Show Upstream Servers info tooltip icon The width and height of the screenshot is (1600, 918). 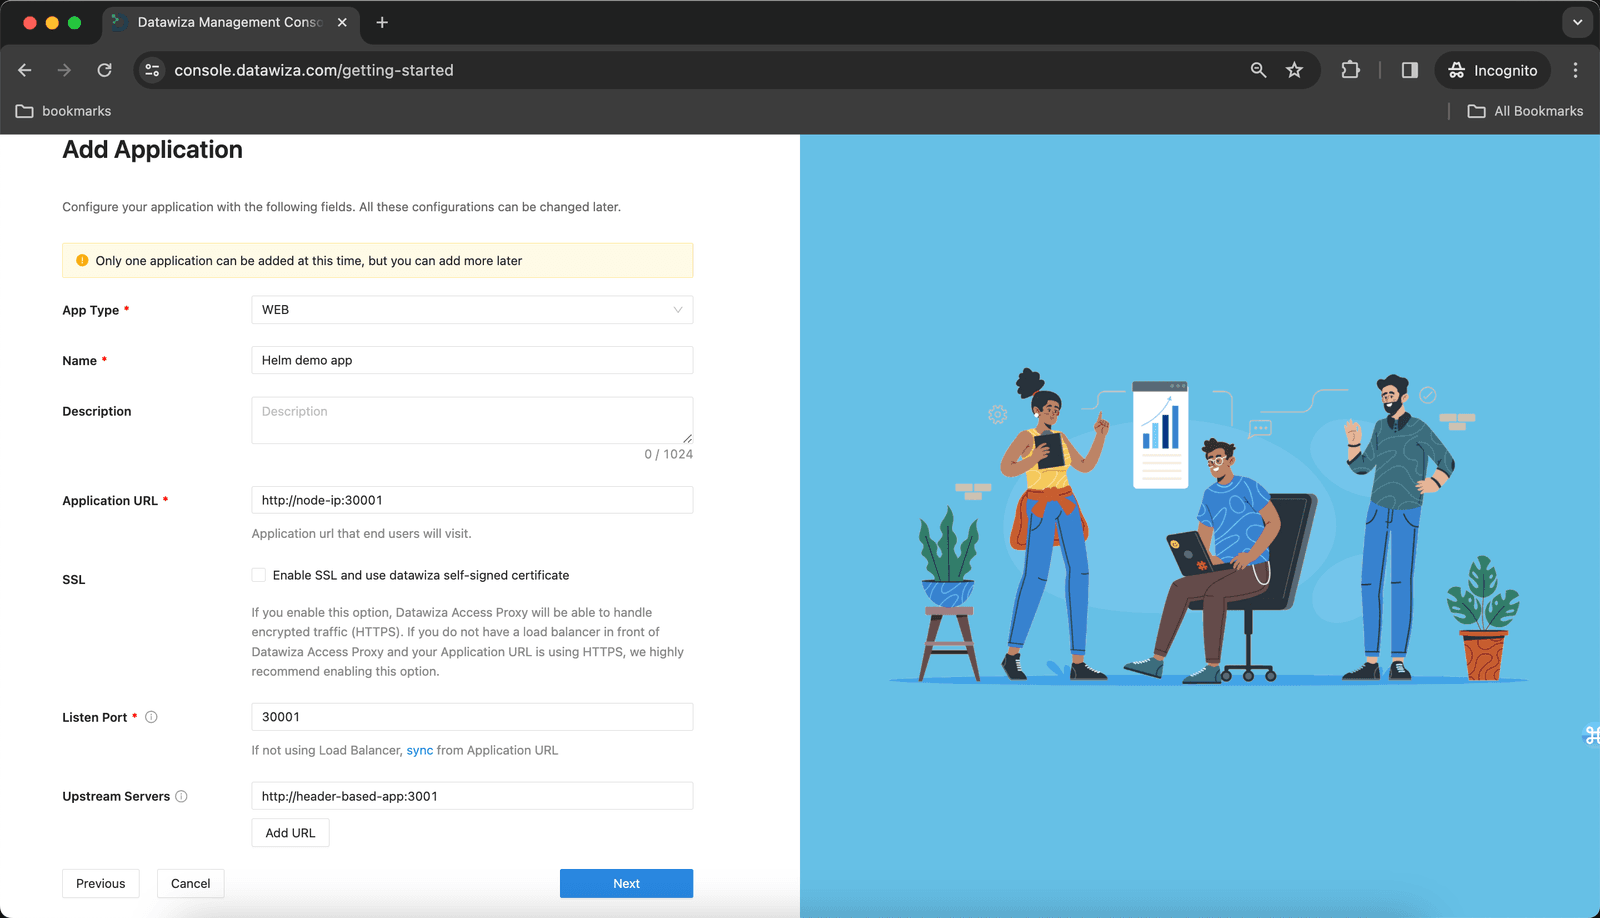(181, 796)
